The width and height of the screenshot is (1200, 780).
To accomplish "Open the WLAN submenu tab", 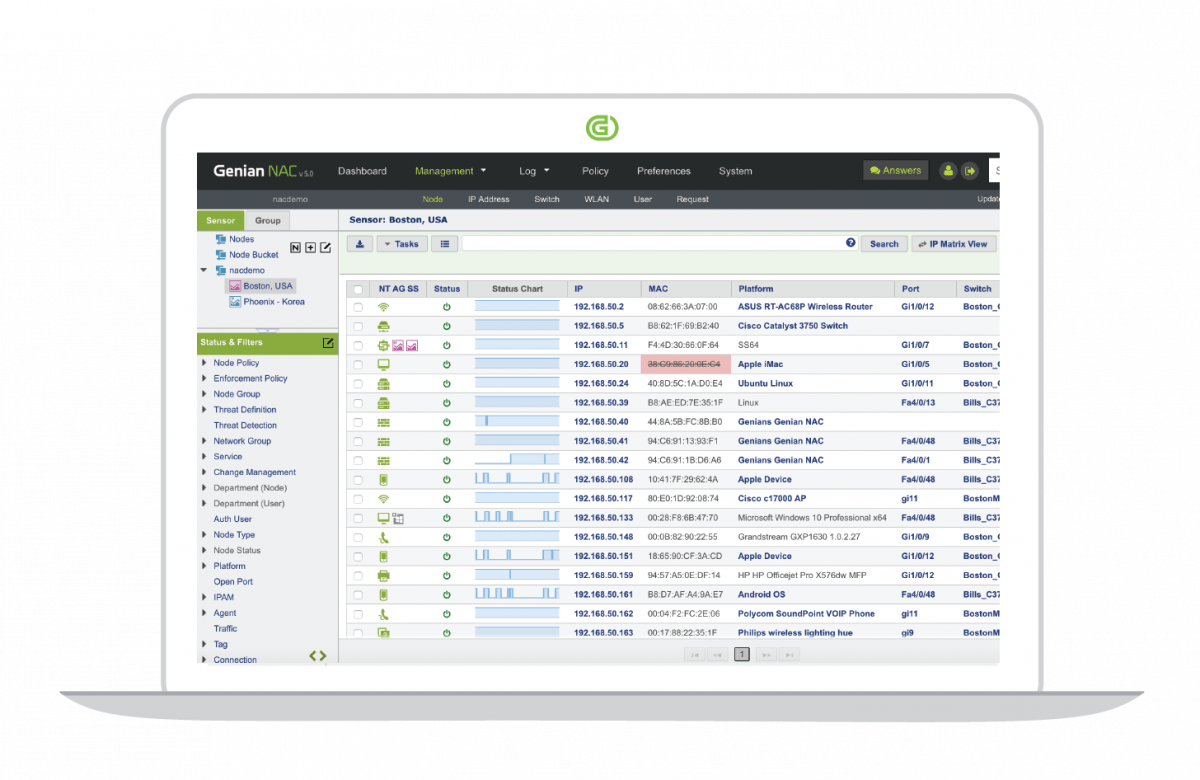I will (596, 199).
